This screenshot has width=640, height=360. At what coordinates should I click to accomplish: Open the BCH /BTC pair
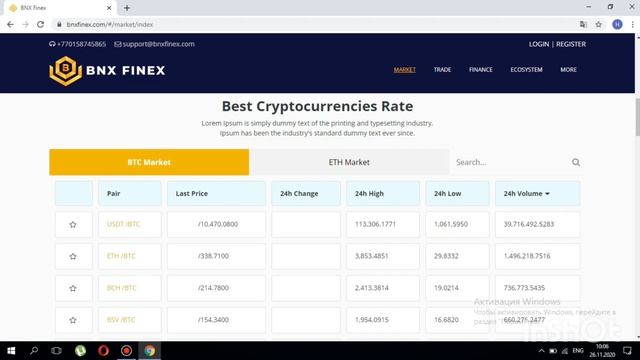(x=122, y=288)
